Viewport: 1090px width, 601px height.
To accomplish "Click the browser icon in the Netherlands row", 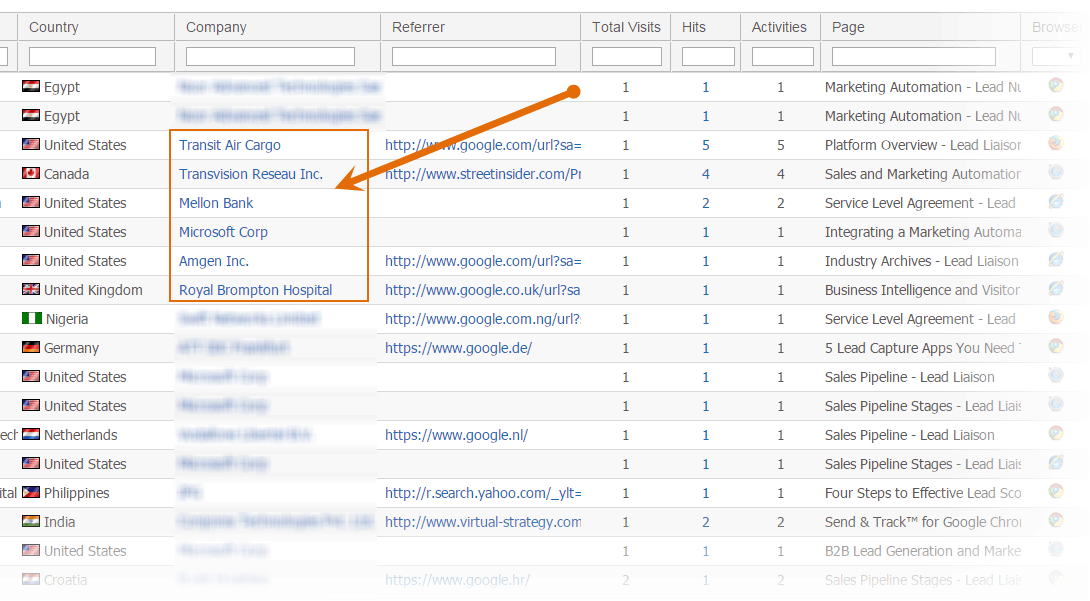I will (x=1056, y=434).
